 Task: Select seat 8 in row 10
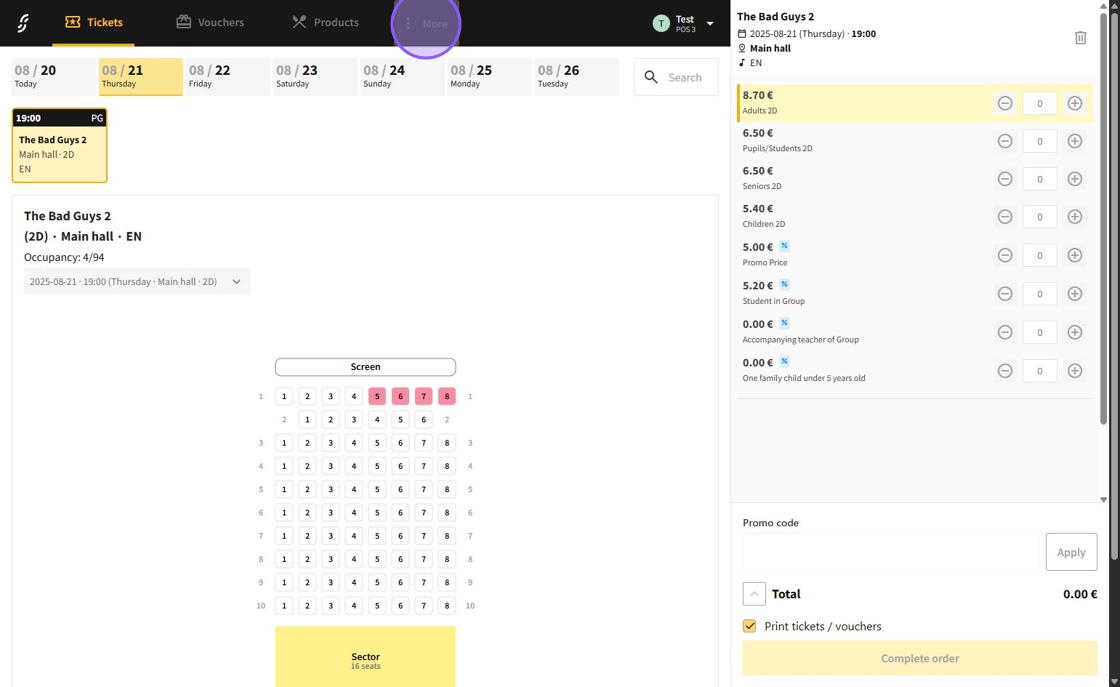coord(447,606)
